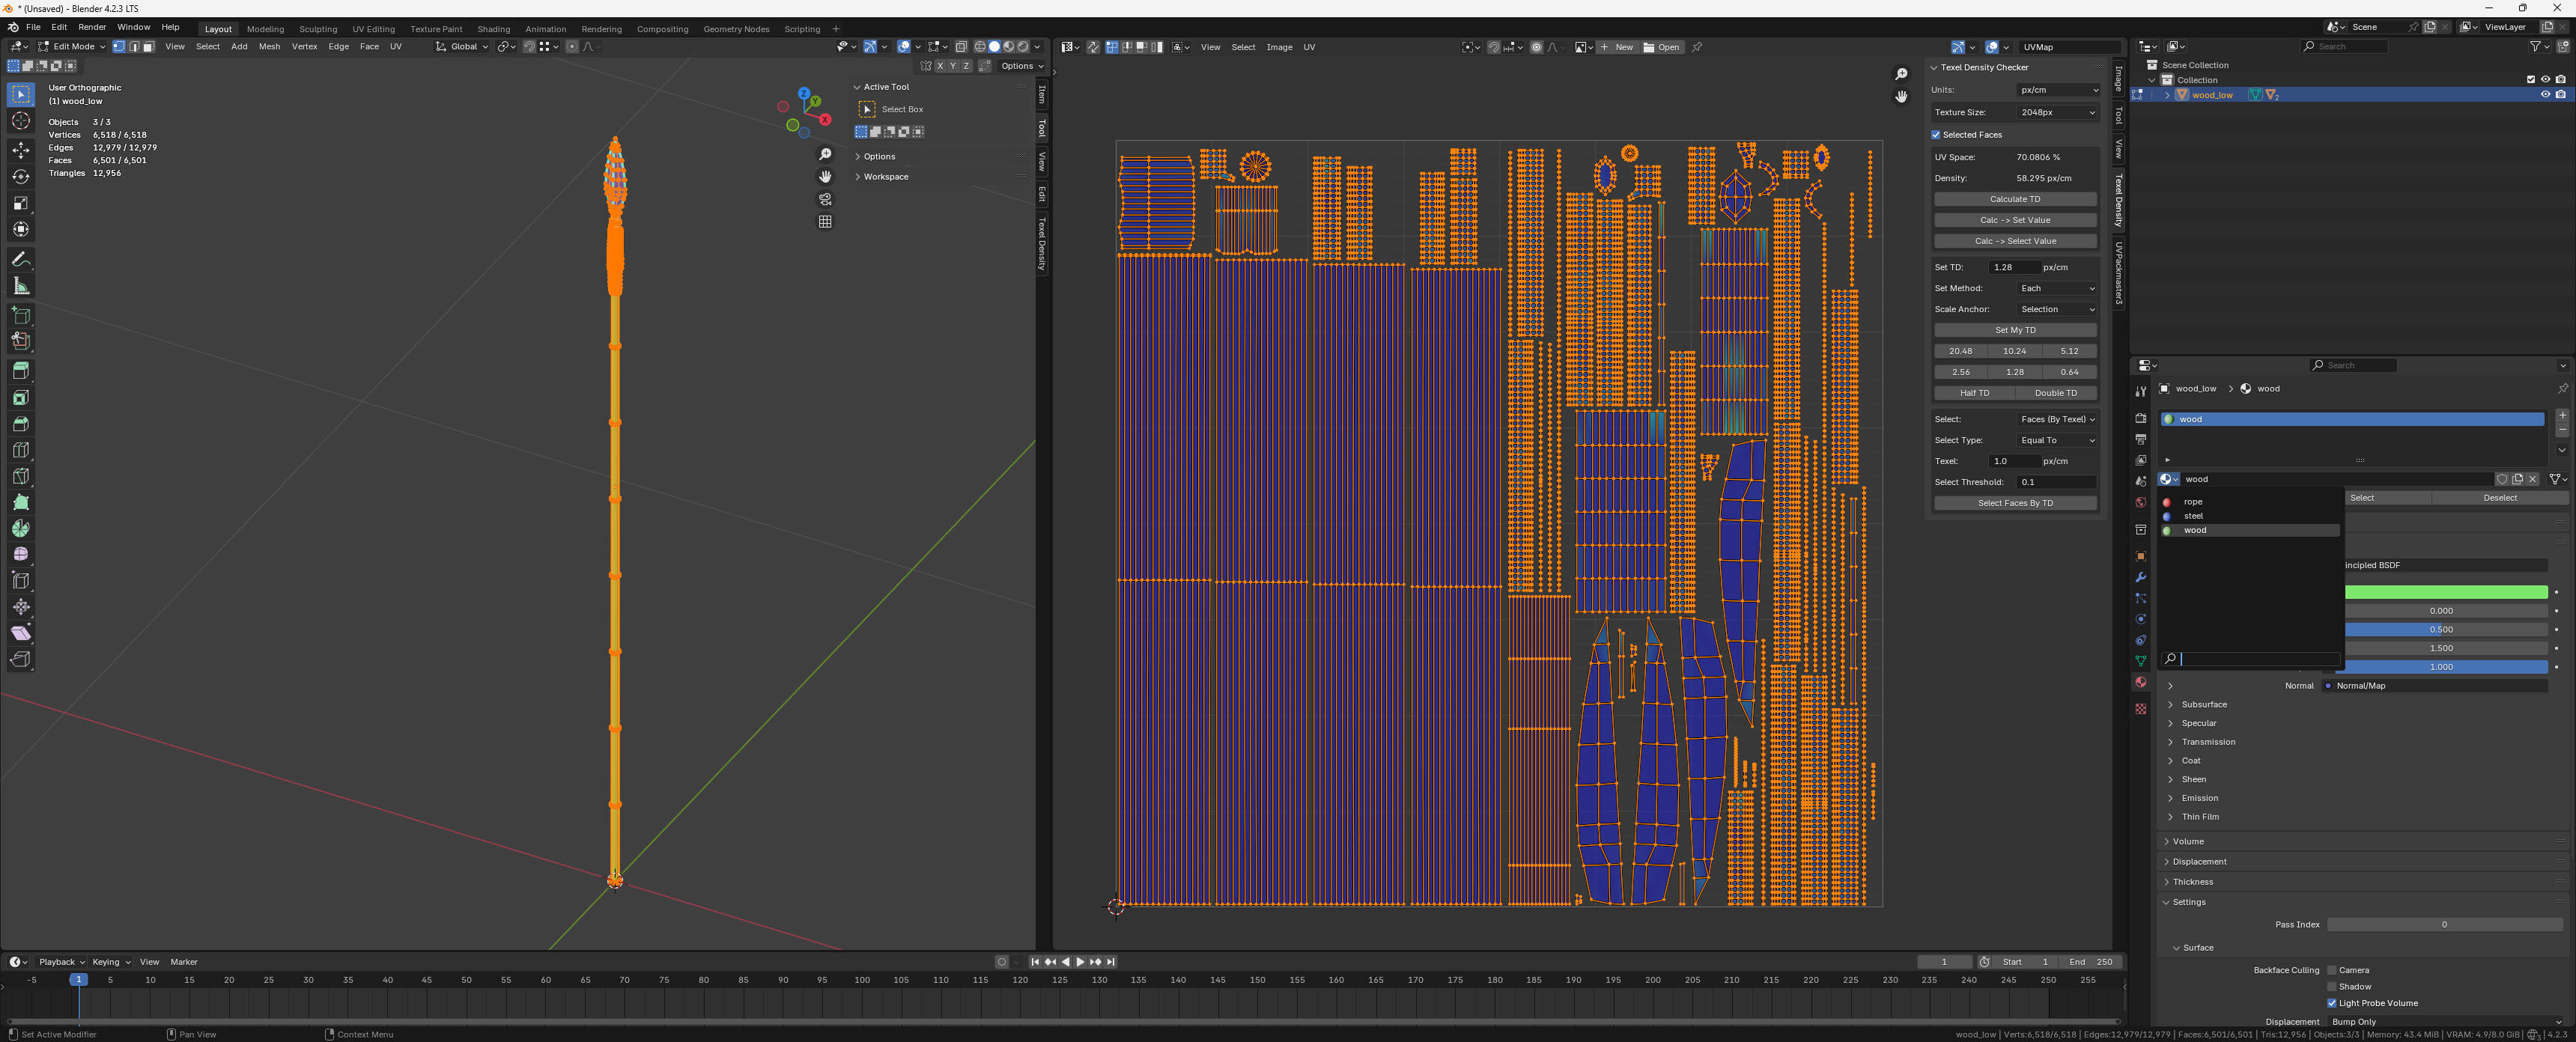Select the steel material from list
Viewport: 2576px width, 1042px height.
(x=2193, y=516)
